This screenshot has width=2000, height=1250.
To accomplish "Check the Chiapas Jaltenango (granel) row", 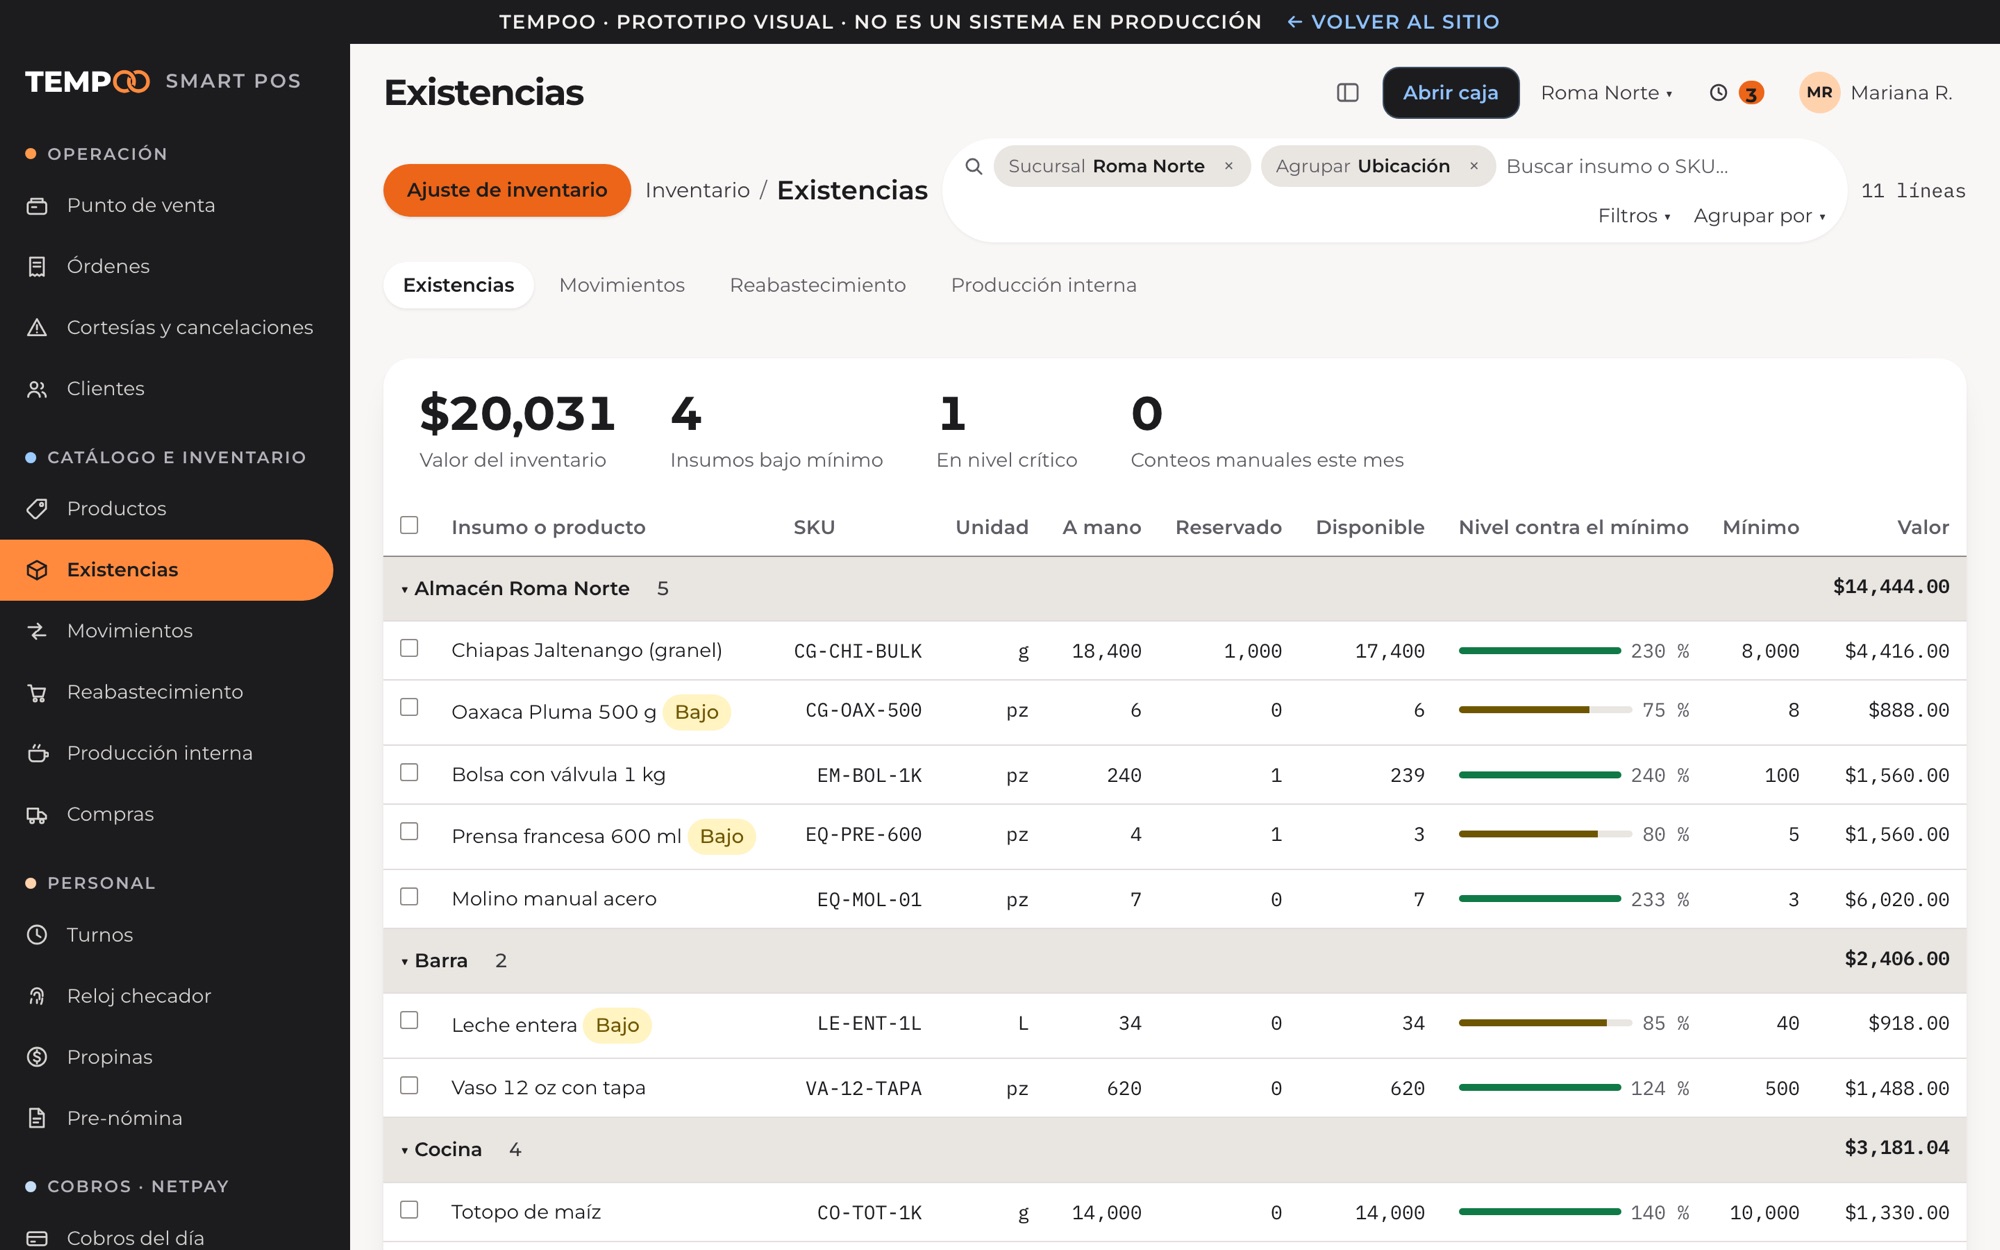I will (409, 648).
